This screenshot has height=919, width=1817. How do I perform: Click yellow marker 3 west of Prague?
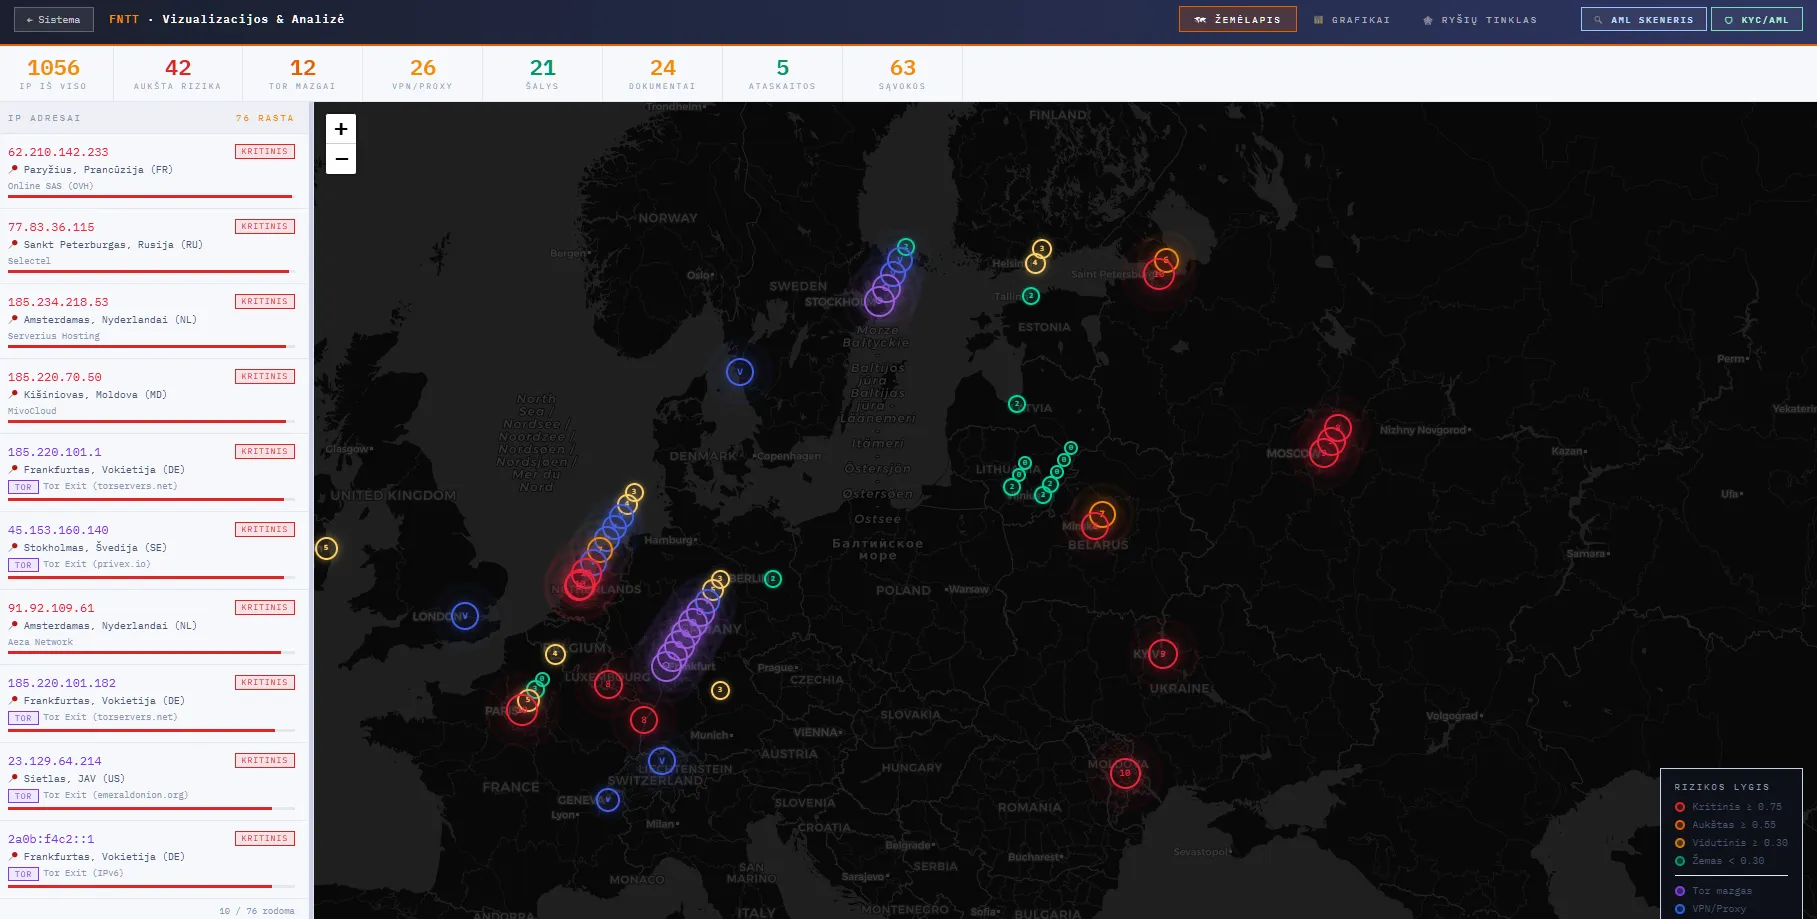point(720,690)
